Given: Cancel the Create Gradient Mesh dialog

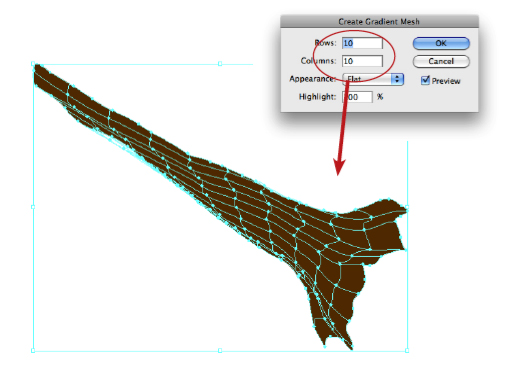Looking at the screenshot, I should coord(441,61).
